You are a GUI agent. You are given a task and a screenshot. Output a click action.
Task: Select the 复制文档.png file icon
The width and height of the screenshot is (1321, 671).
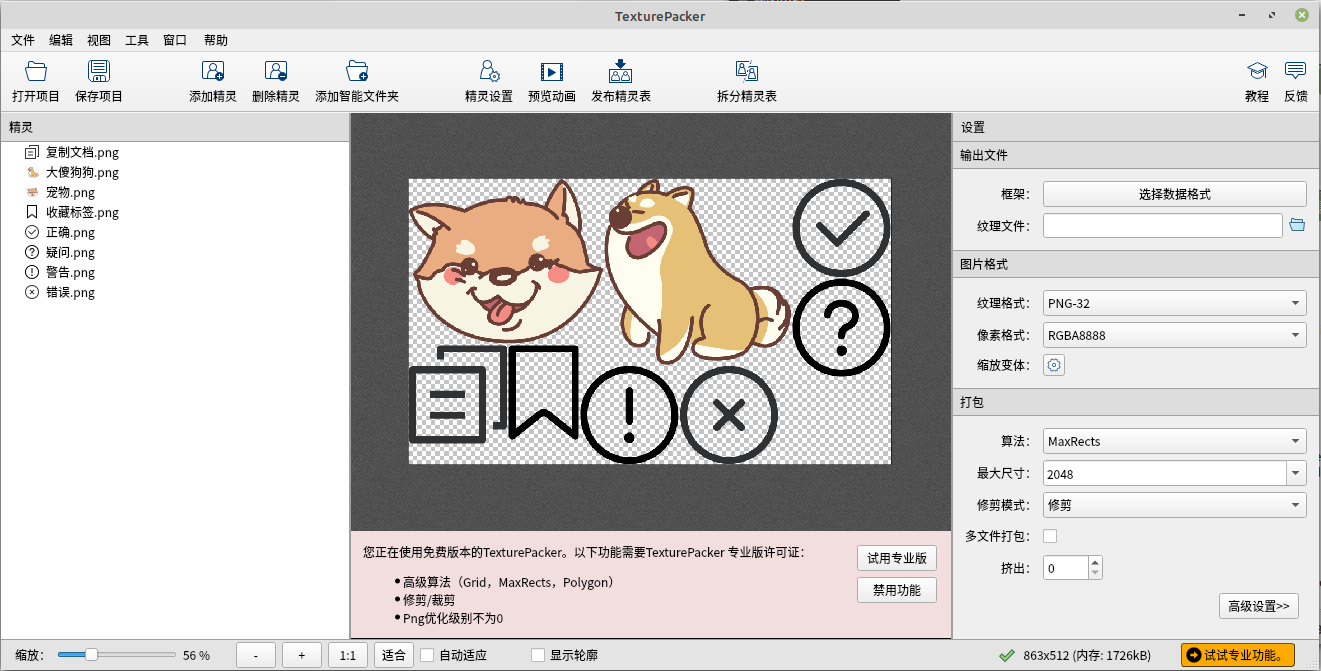(x=32, y=152)
